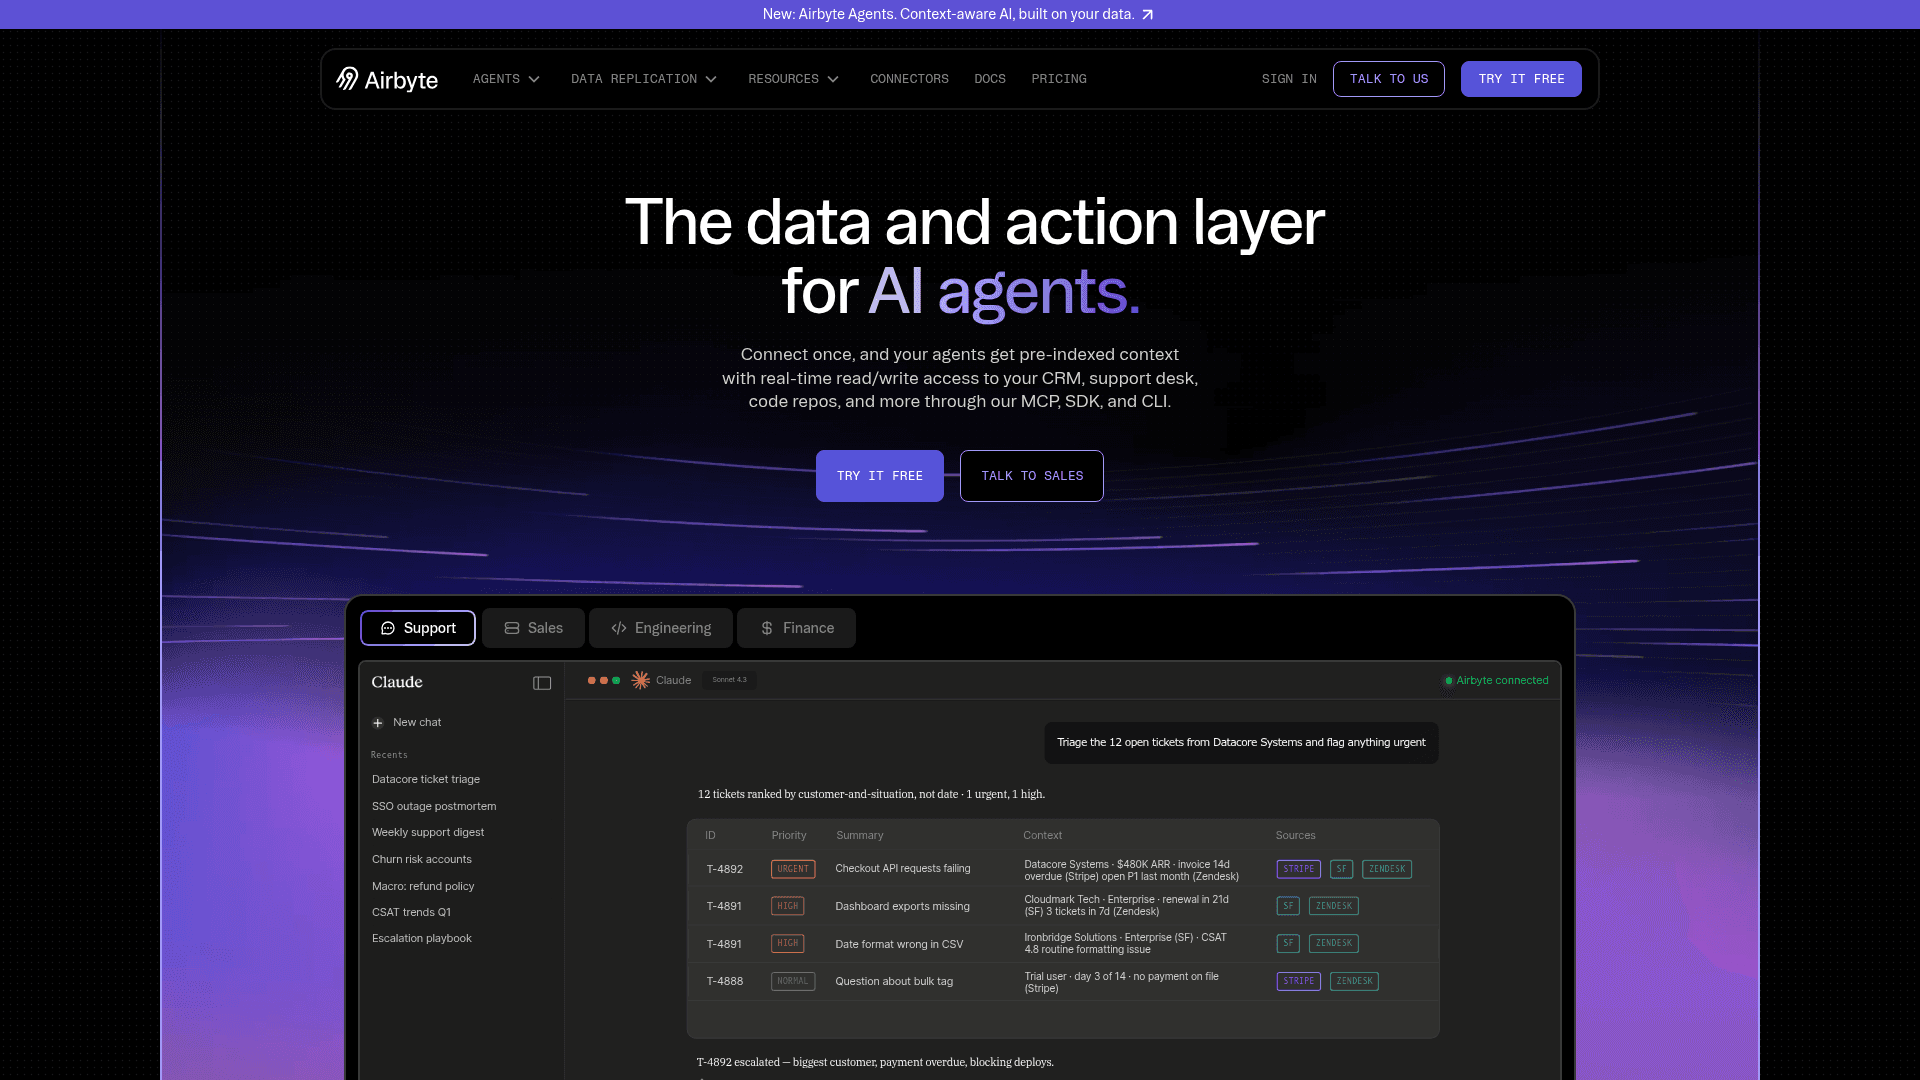The width and height of the screenshot is (1920, 1080).
Task: Click the NORMAL priority badge for T-4888
Action: click(793, 981)
